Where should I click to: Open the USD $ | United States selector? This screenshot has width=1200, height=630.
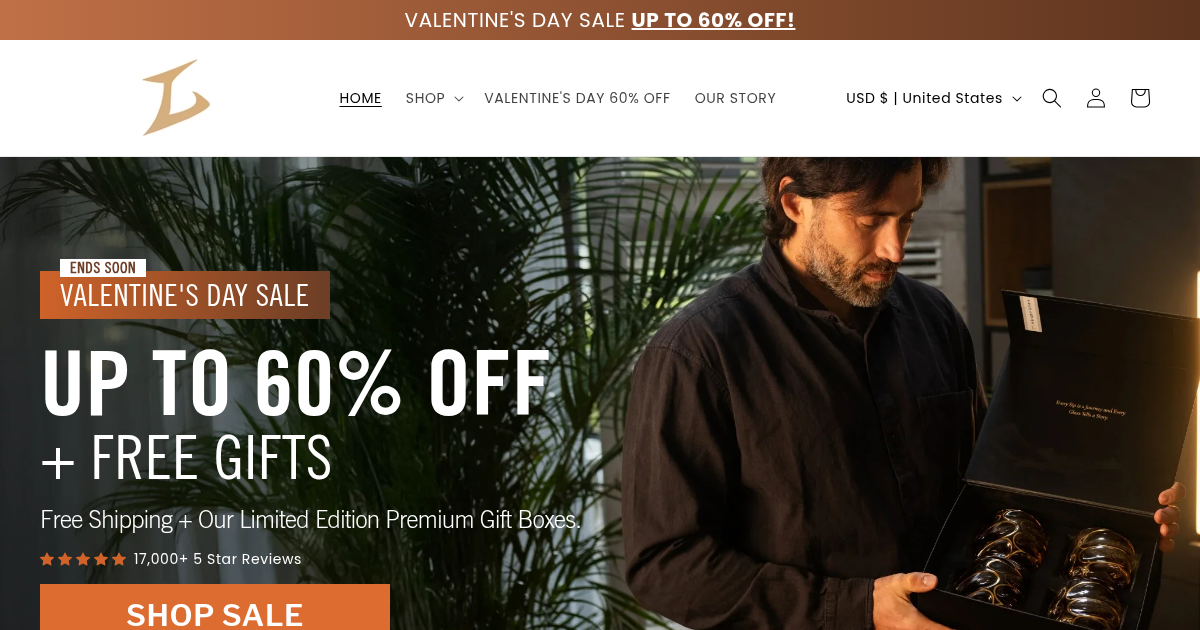coord(934,98)
